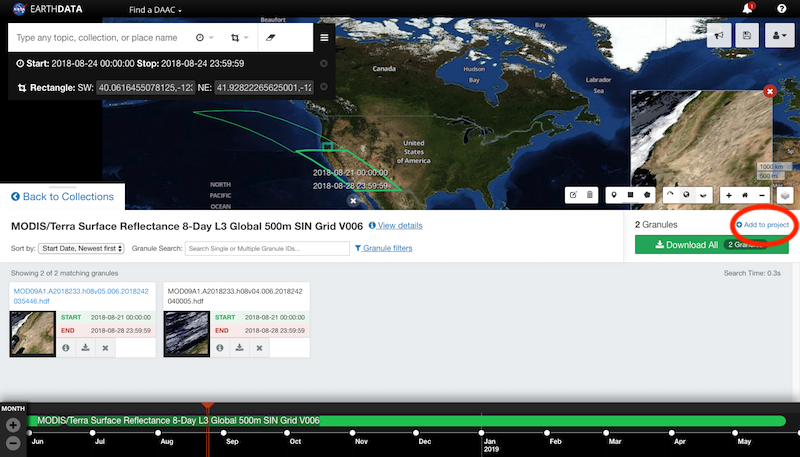The width and height of the screenshot is (800, 457).
Task: Click Add to project link
Action: [762, 225]
